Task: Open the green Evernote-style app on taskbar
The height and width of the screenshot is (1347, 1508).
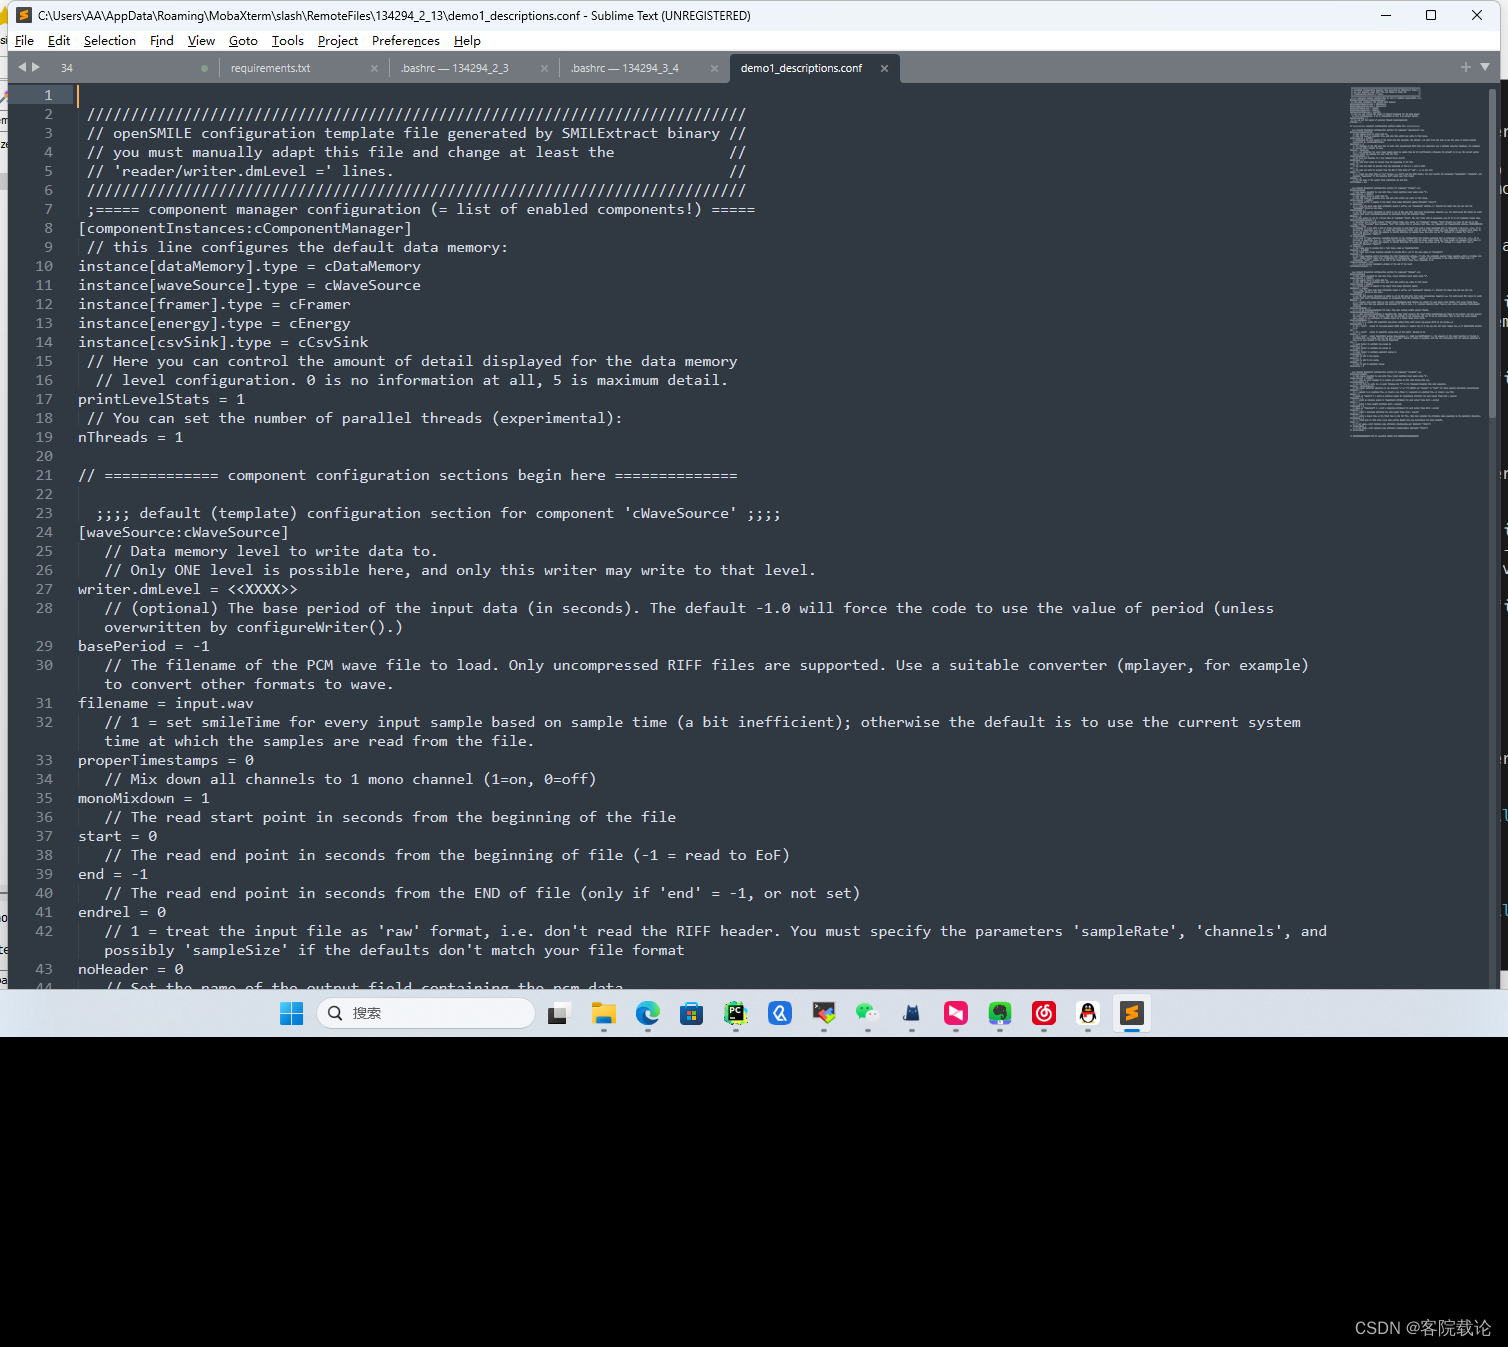Action: click(1000, 1013)
